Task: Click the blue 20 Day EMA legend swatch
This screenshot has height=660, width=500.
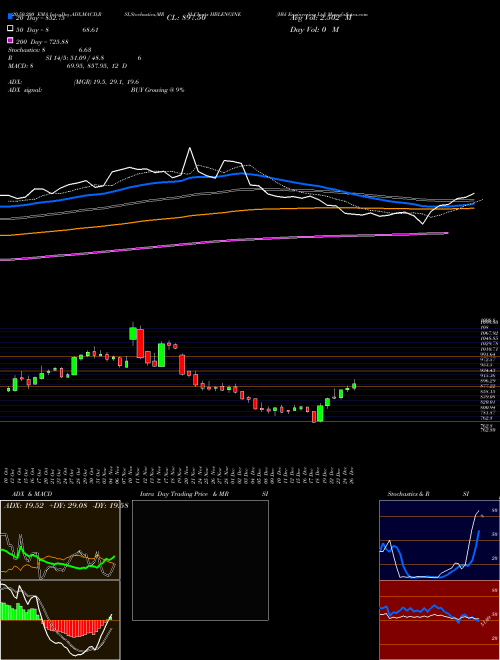Action: (x=10, y=16)
